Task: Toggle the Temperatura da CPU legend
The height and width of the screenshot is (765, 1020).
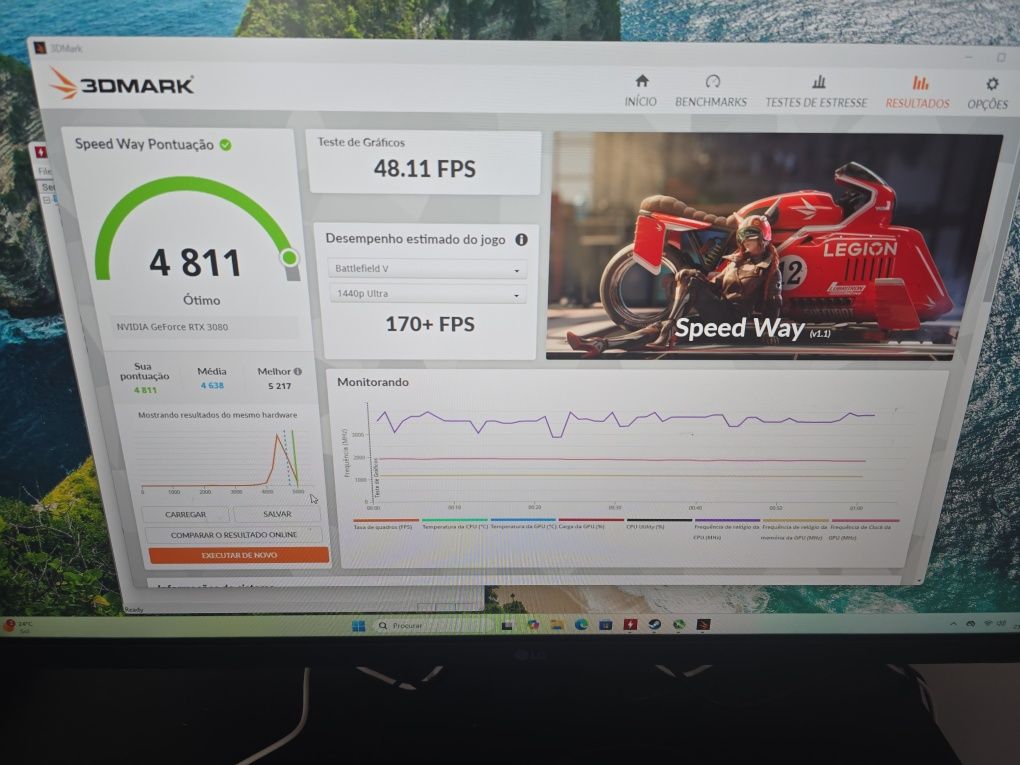Action: tap(455, 524)
